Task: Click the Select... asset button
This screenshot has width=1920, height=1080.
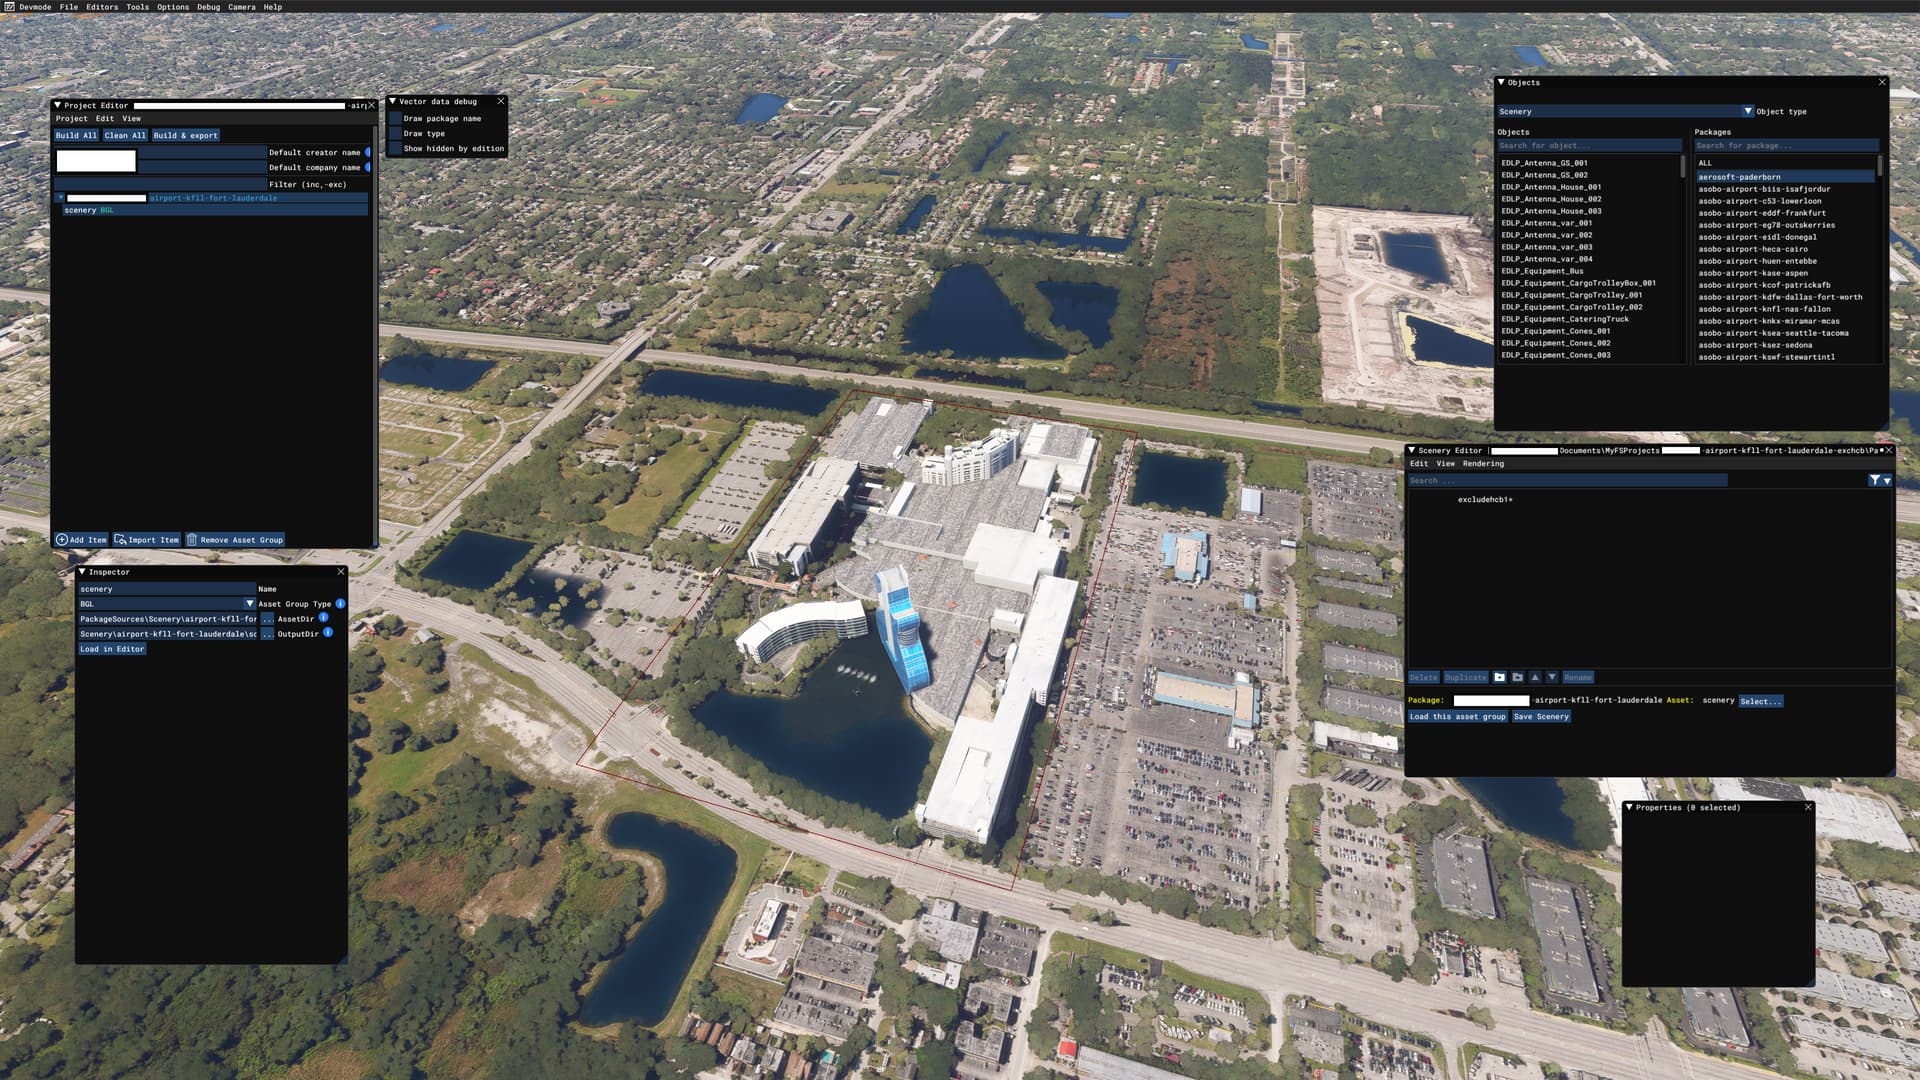Action: (1760, 701)
